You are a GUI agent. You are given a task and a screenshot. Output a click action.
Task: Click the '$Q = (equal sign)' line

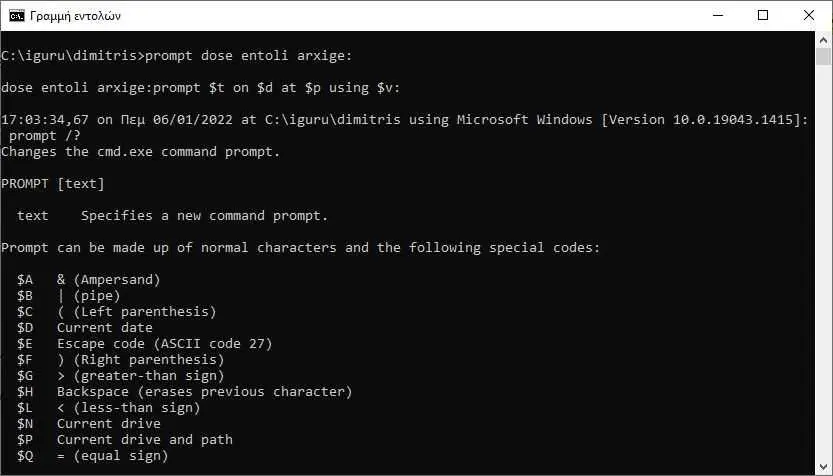[92, 456]
